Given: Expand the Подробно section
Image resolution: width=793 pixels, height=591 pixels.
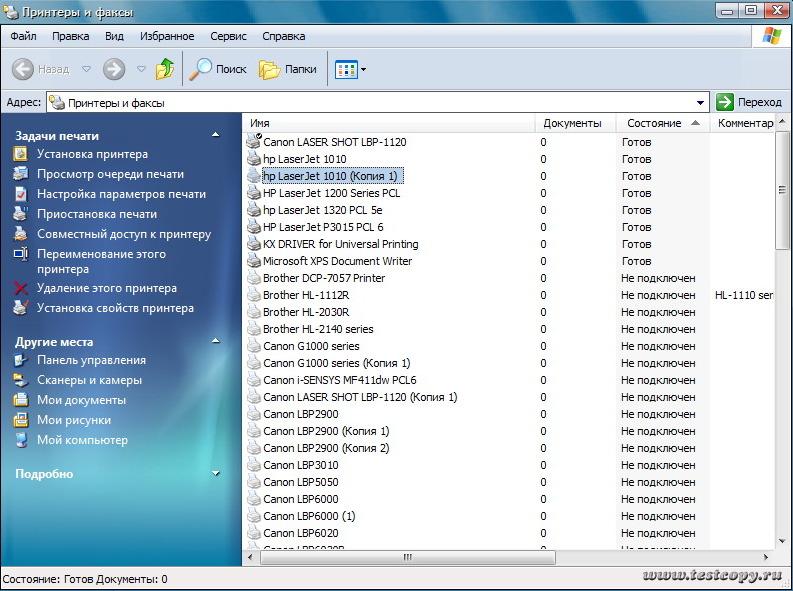Looking at the screenshot, I should (216, 474).
